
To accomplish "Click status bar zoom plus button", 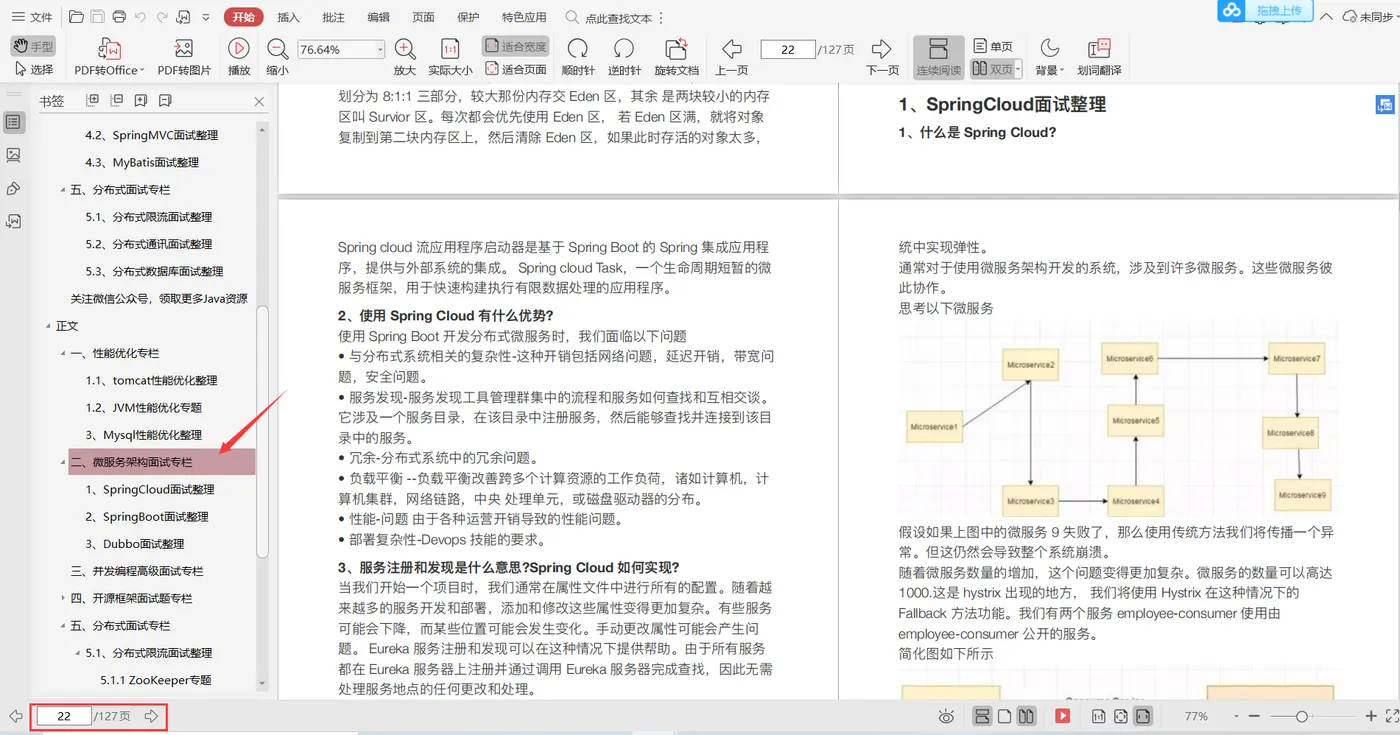I will (x=1371, y=716).
